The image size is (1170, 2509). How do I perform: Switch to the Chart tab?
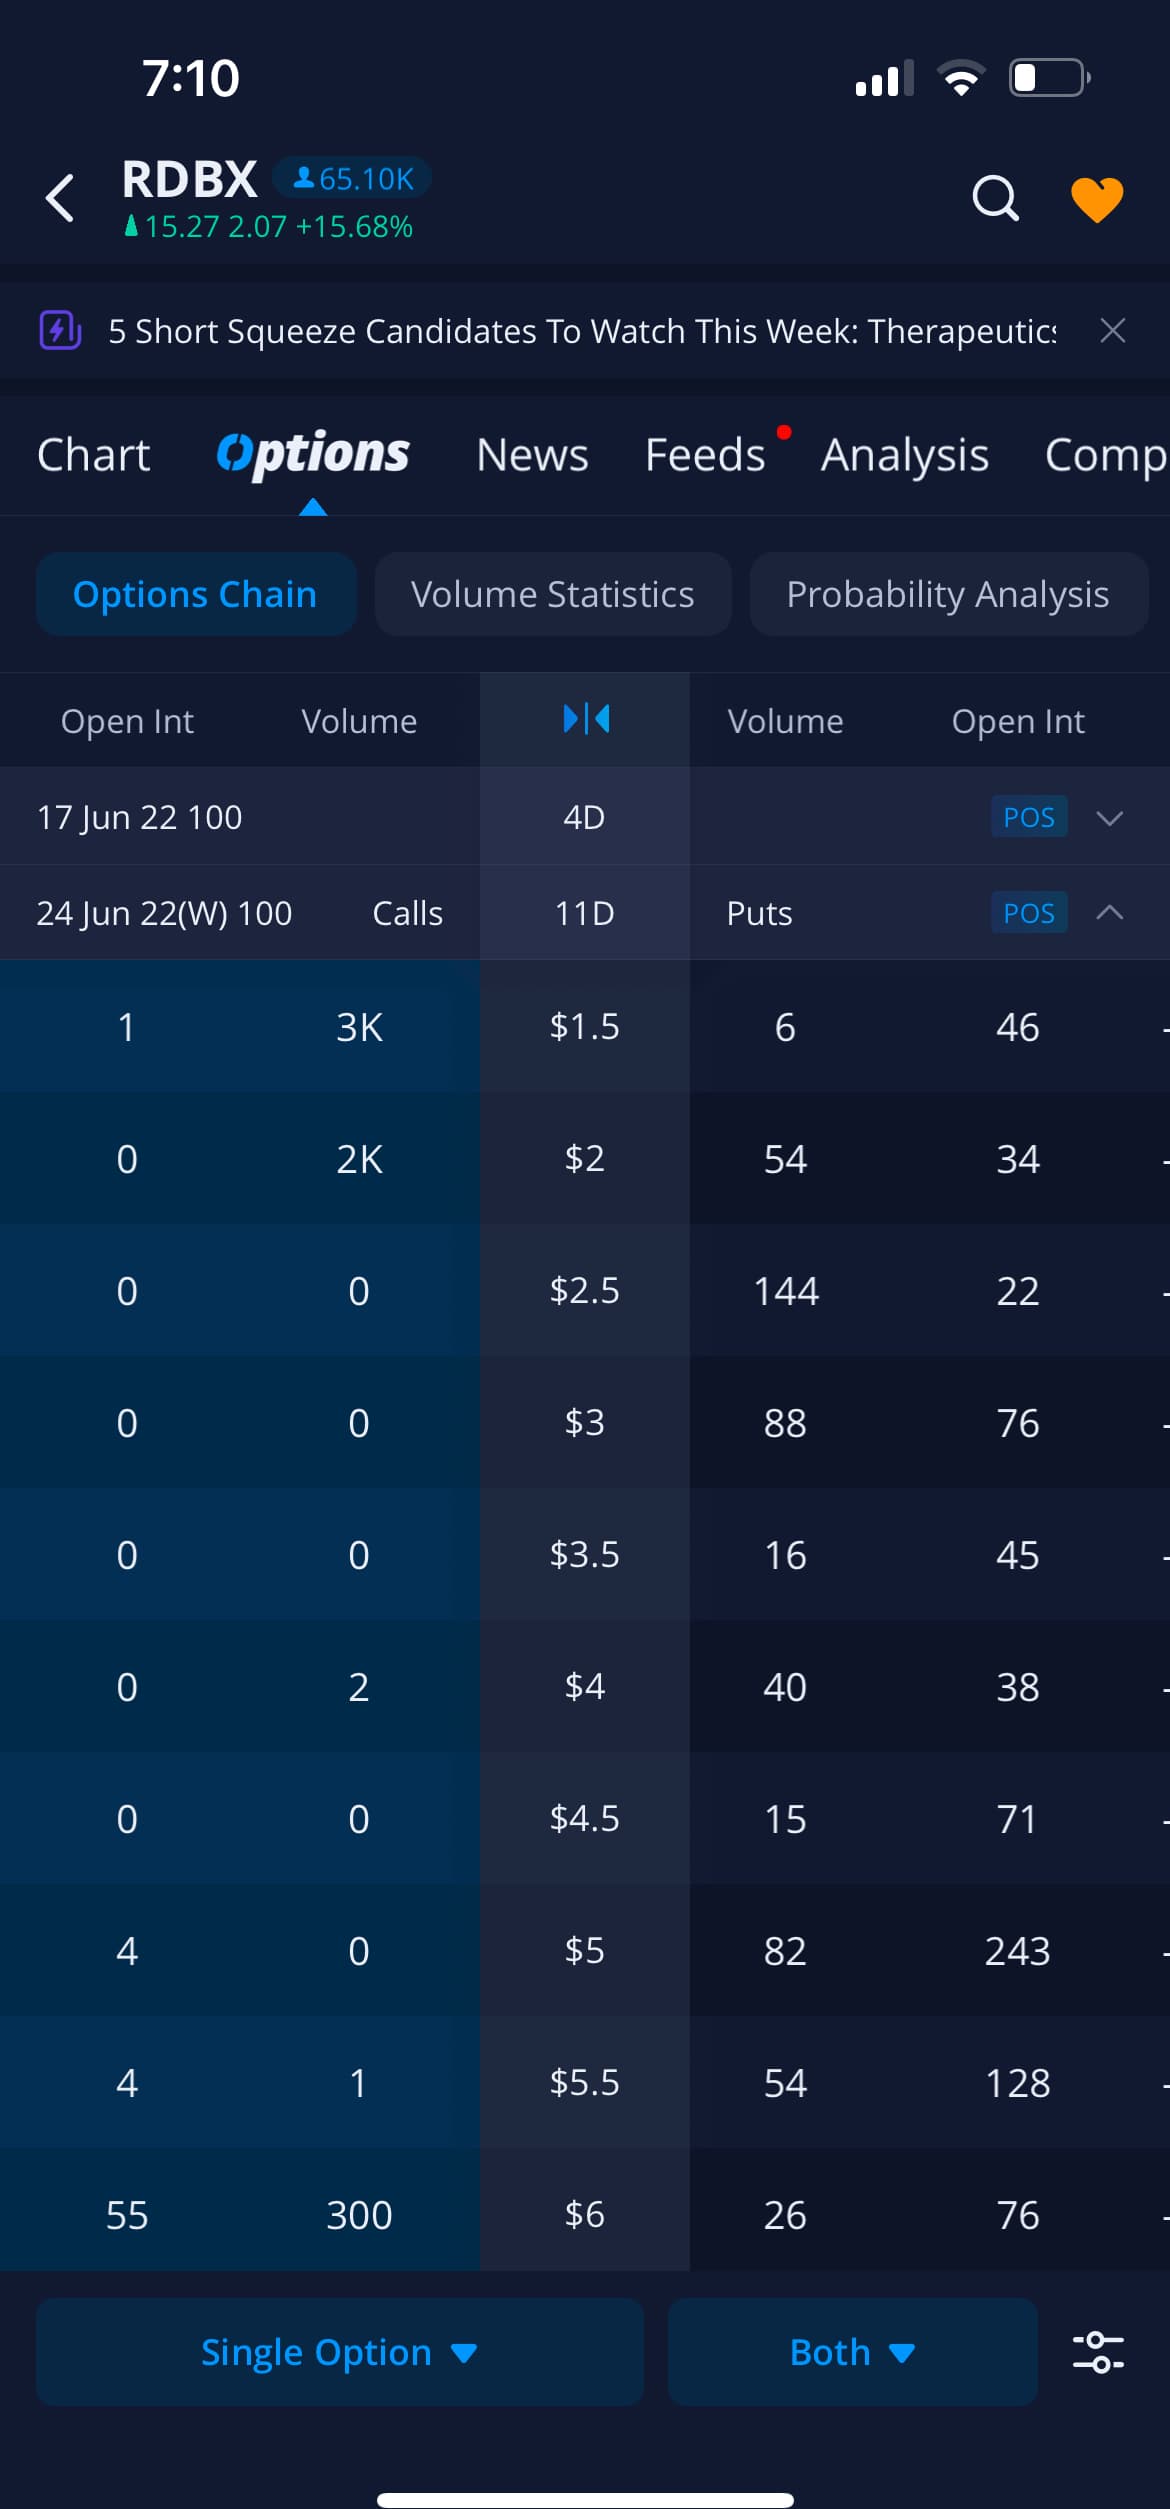pyautogui.click(x=93, y=455)
